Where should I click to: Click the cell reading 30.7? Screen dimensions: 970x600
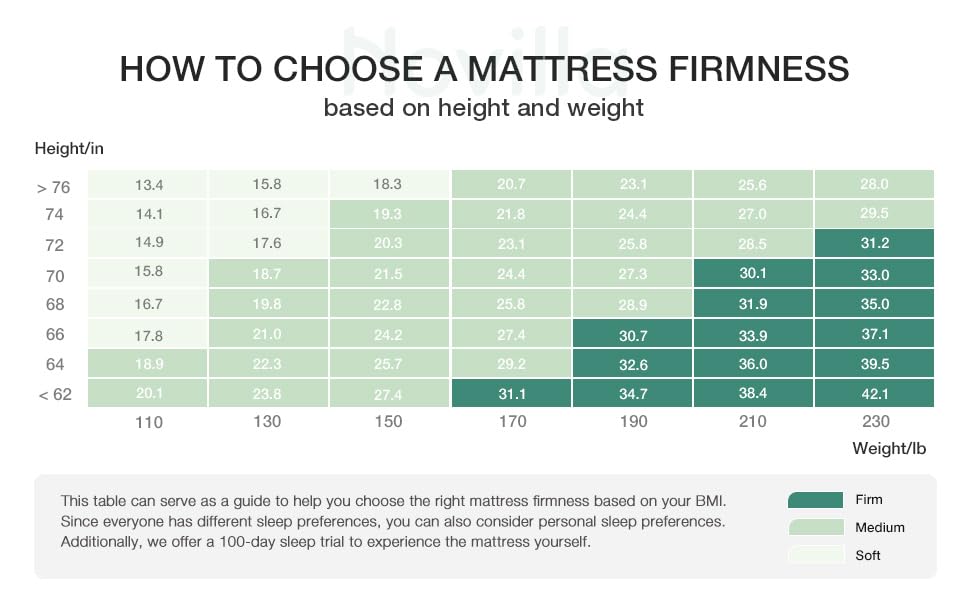click(632, 333)
